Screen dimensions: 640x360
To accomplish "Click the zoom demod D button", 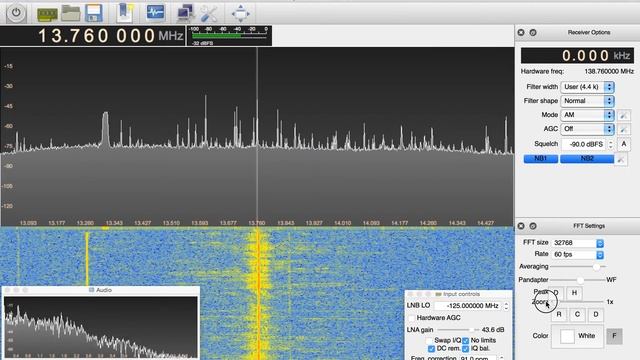I will pos(596,314).
